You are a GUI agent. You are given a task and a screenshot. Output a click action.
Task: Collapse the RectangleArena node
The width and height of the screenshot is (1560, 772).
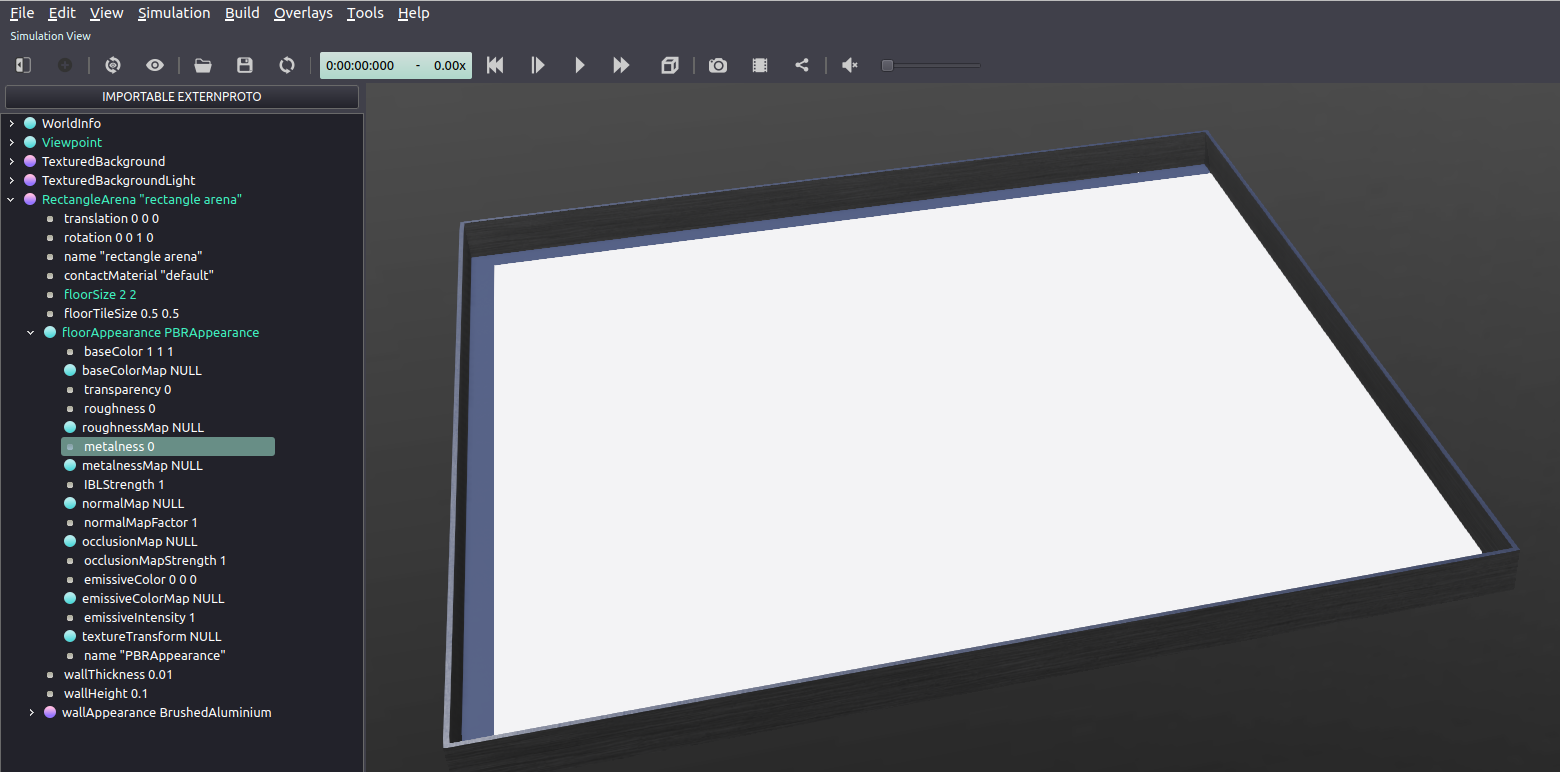[11, 199]
